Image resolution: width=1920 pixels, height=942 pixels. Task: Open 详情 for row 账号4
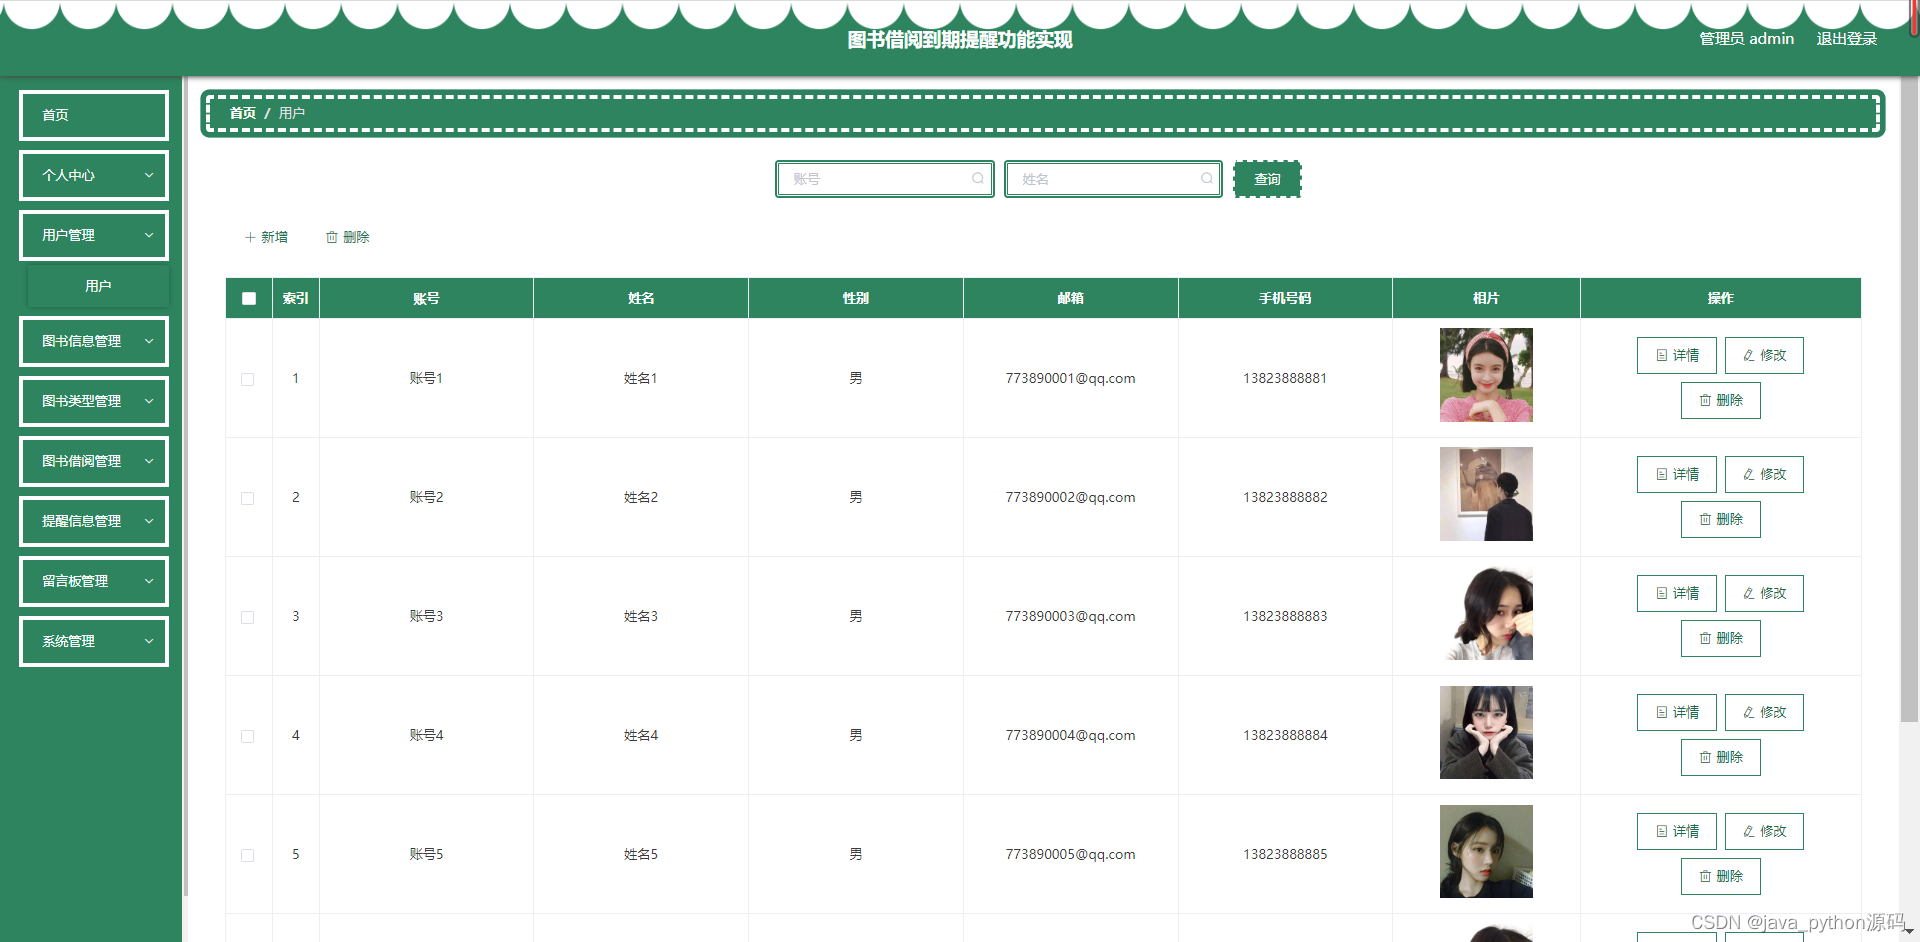click(x=1676, y=712)
